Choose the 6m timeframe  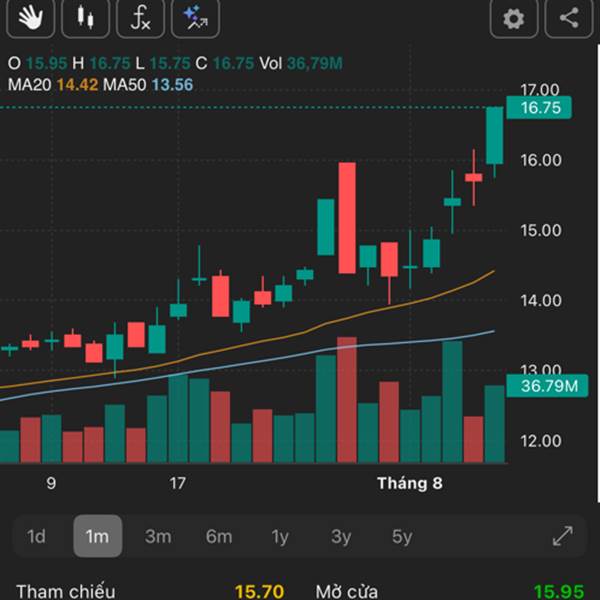coord(219,536)
